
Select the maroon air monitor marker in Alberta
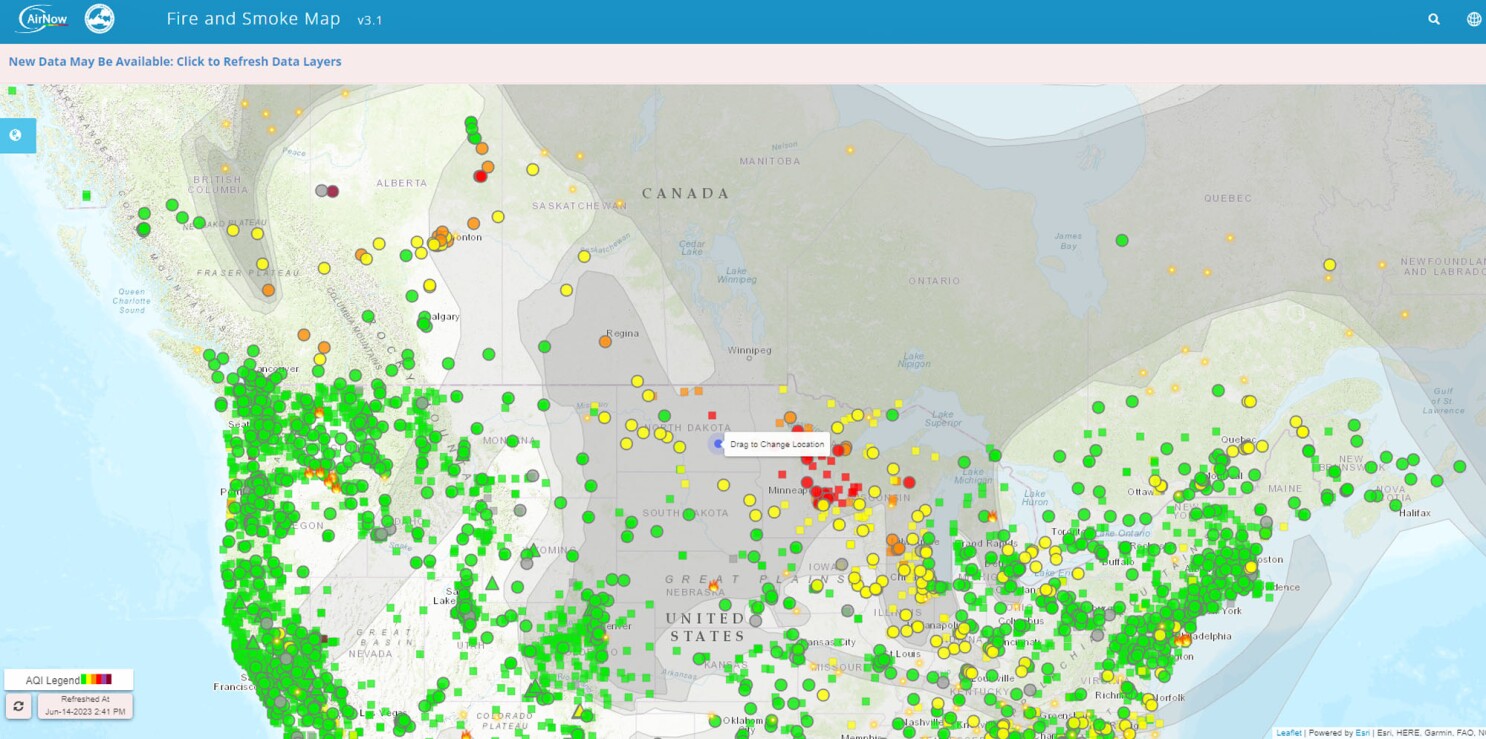[x=333, y=191]
